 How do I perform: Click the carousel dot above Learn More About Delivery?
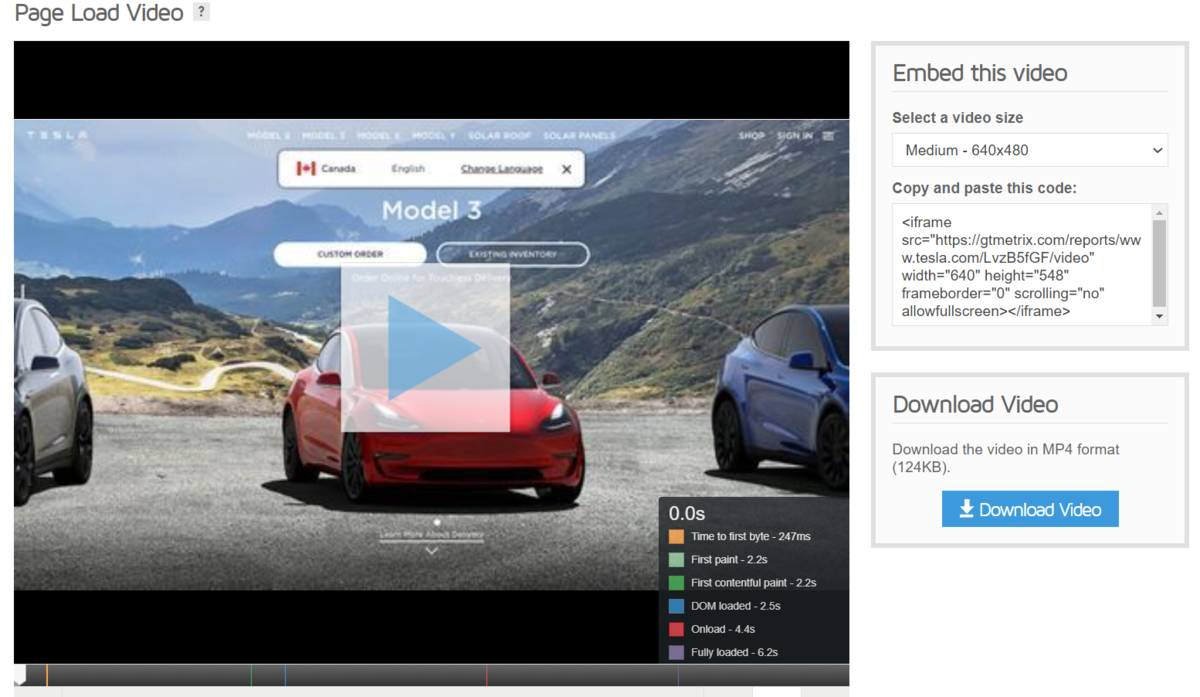tap(437, 522)
